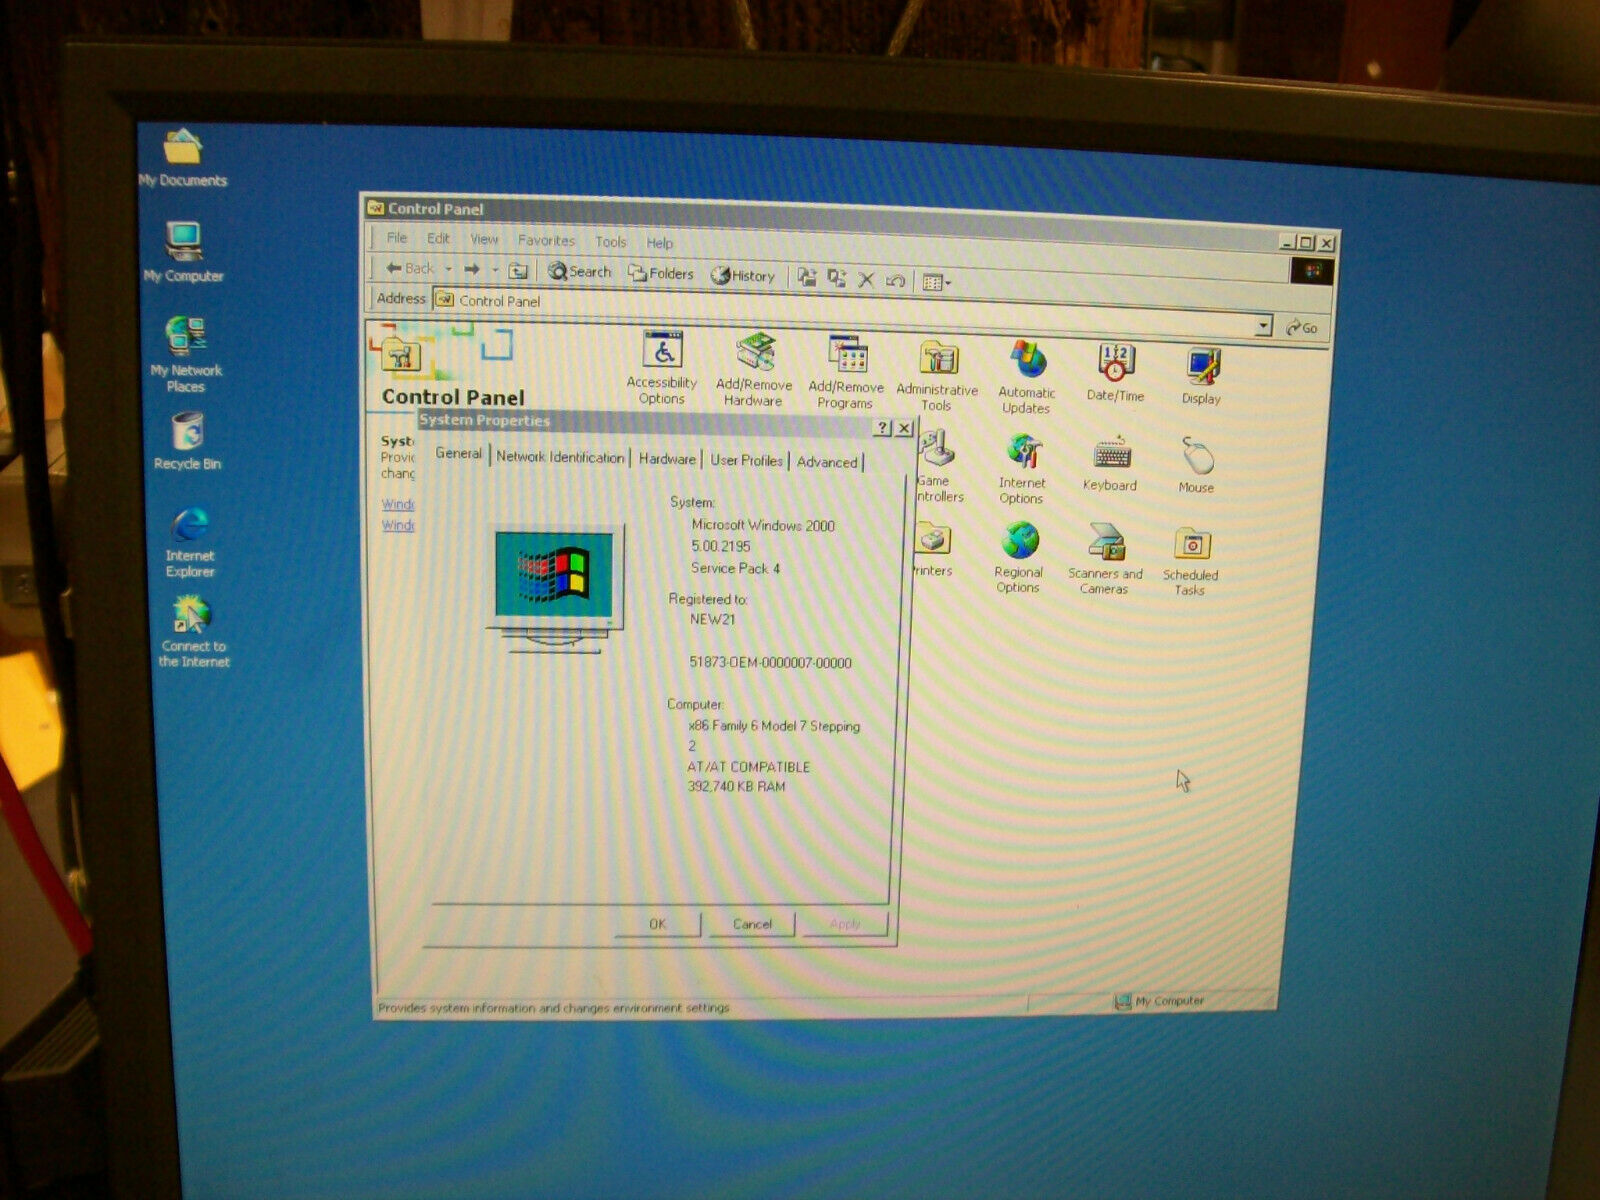Switch to the Network Identification tab
The height and width of the screenshot is (1200, 1600).
click(560, 457)
